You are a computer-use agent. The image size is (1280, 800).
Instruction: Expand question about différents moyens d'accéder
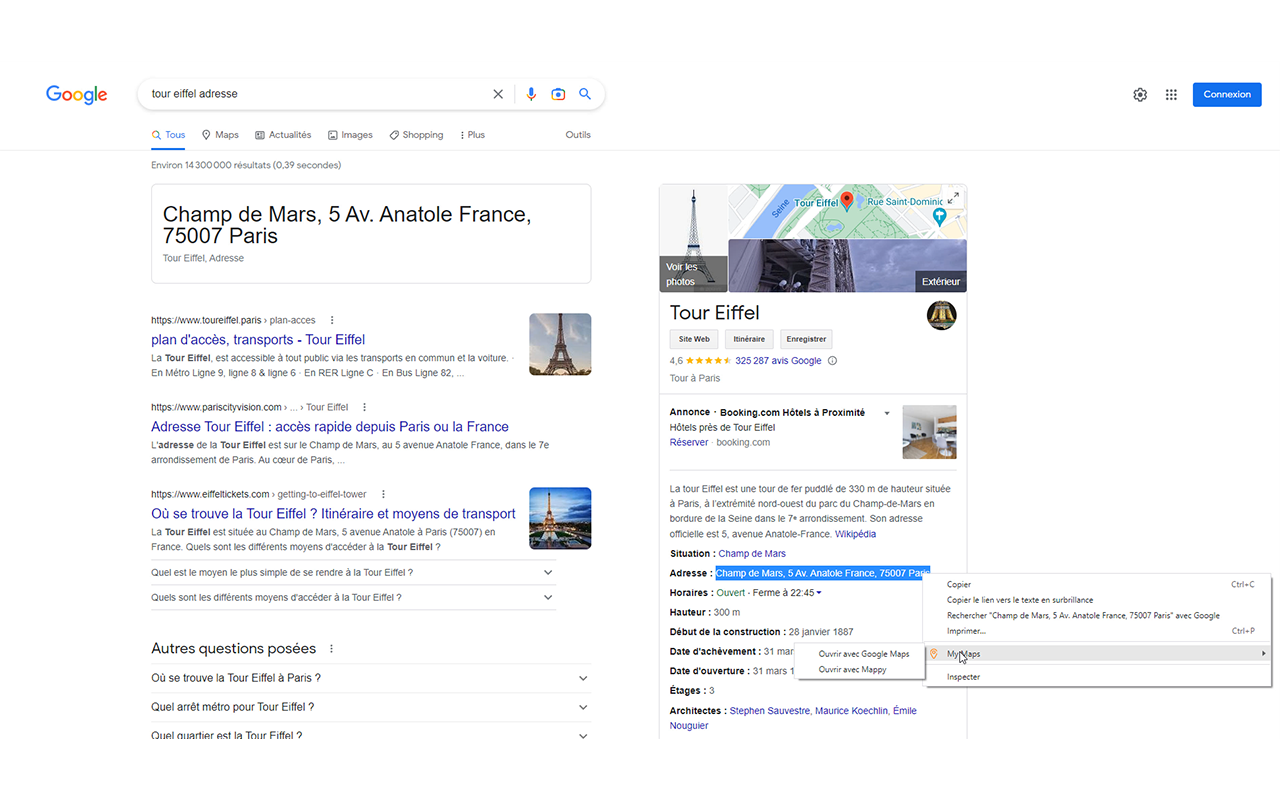click(353, 597)
